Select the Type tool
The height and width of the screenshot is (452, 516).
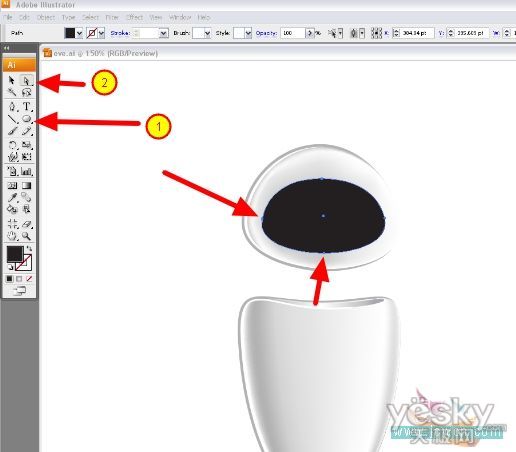[x=26, y=106]
